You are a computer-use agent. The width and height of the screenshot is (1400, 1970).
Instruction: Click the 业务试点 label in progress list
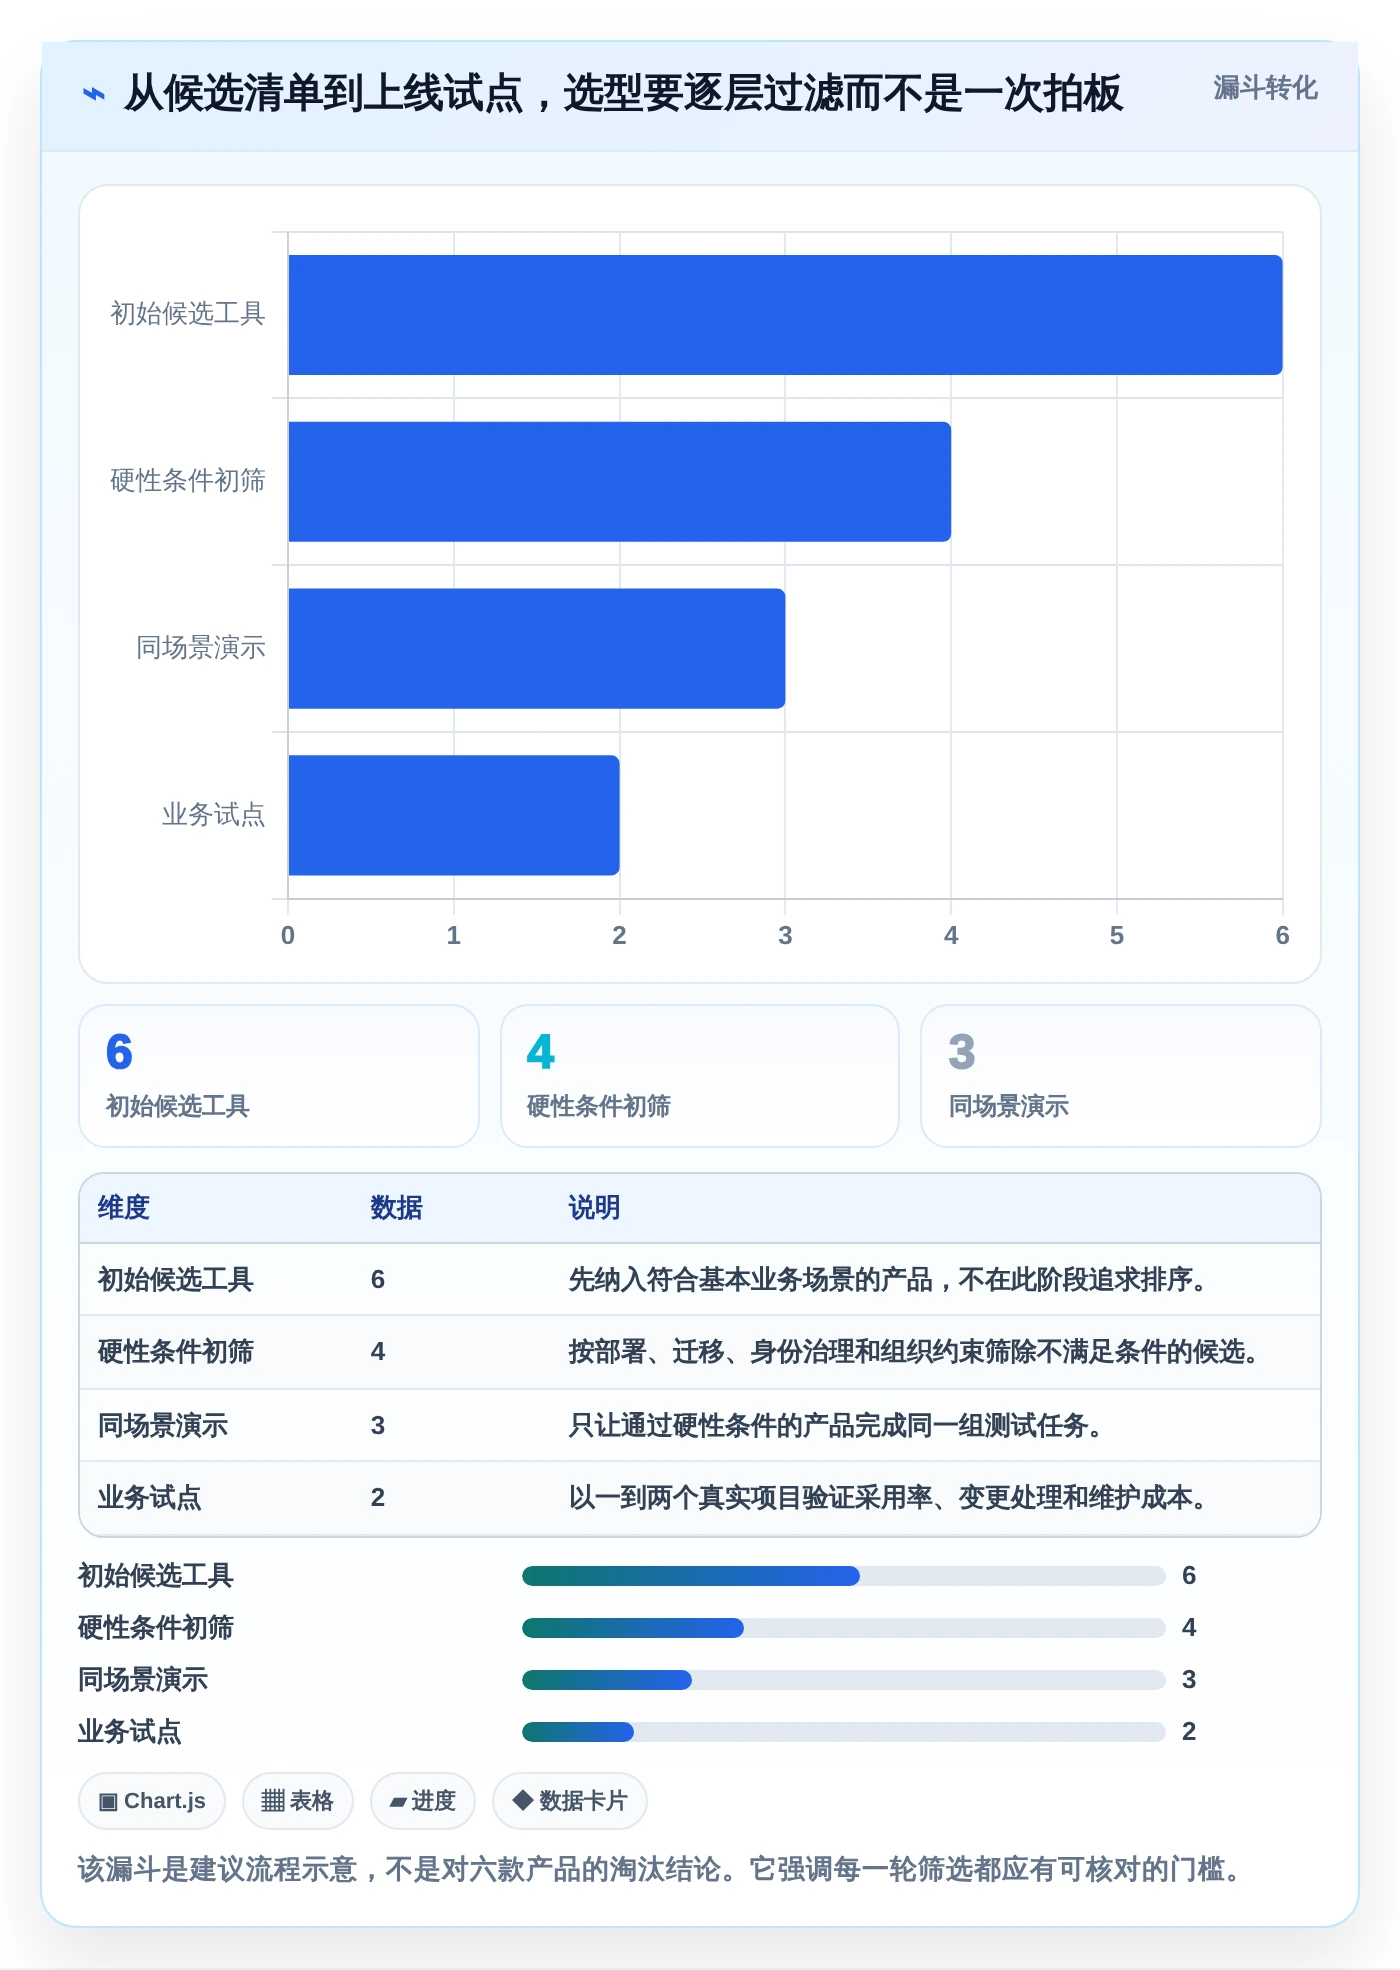[x=130, y=1732]
